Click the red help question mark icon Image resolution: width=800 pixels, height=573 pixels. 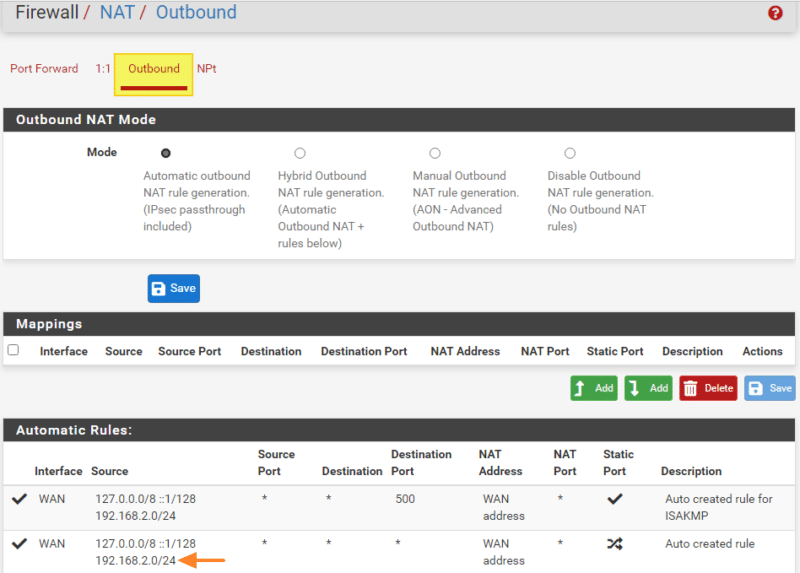pyautogui.click(x=775, y=13)
